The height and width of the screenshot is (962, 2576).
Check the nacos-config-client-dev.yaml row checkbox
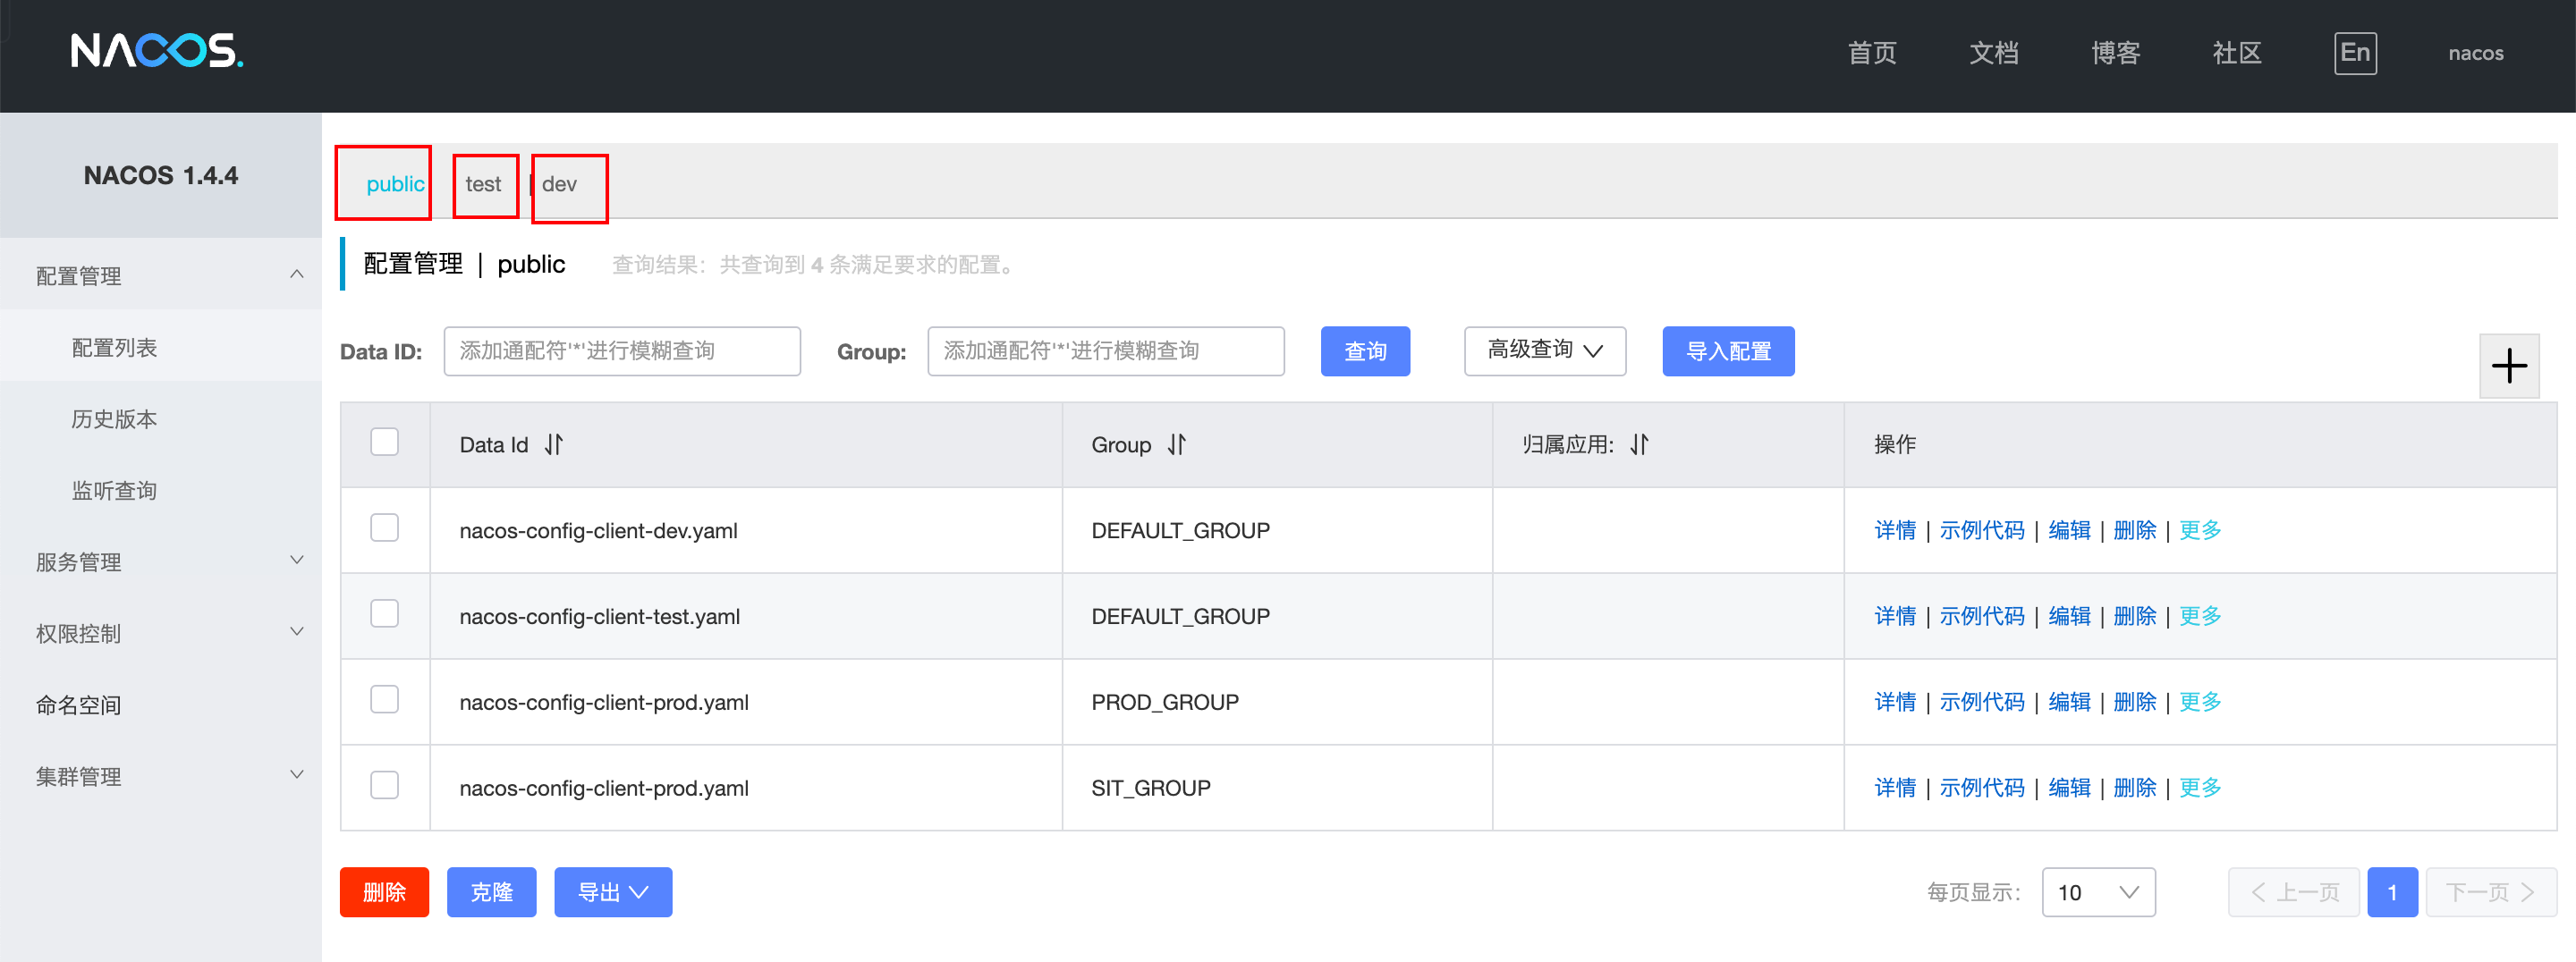pyautogui.click(x=384, y=528)
